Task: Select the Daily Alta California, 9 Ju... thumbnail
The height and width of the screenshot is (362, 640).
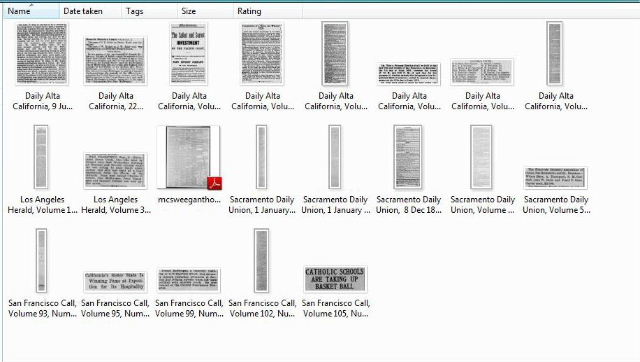Action: pyautogui.click(x=42, y=54)
